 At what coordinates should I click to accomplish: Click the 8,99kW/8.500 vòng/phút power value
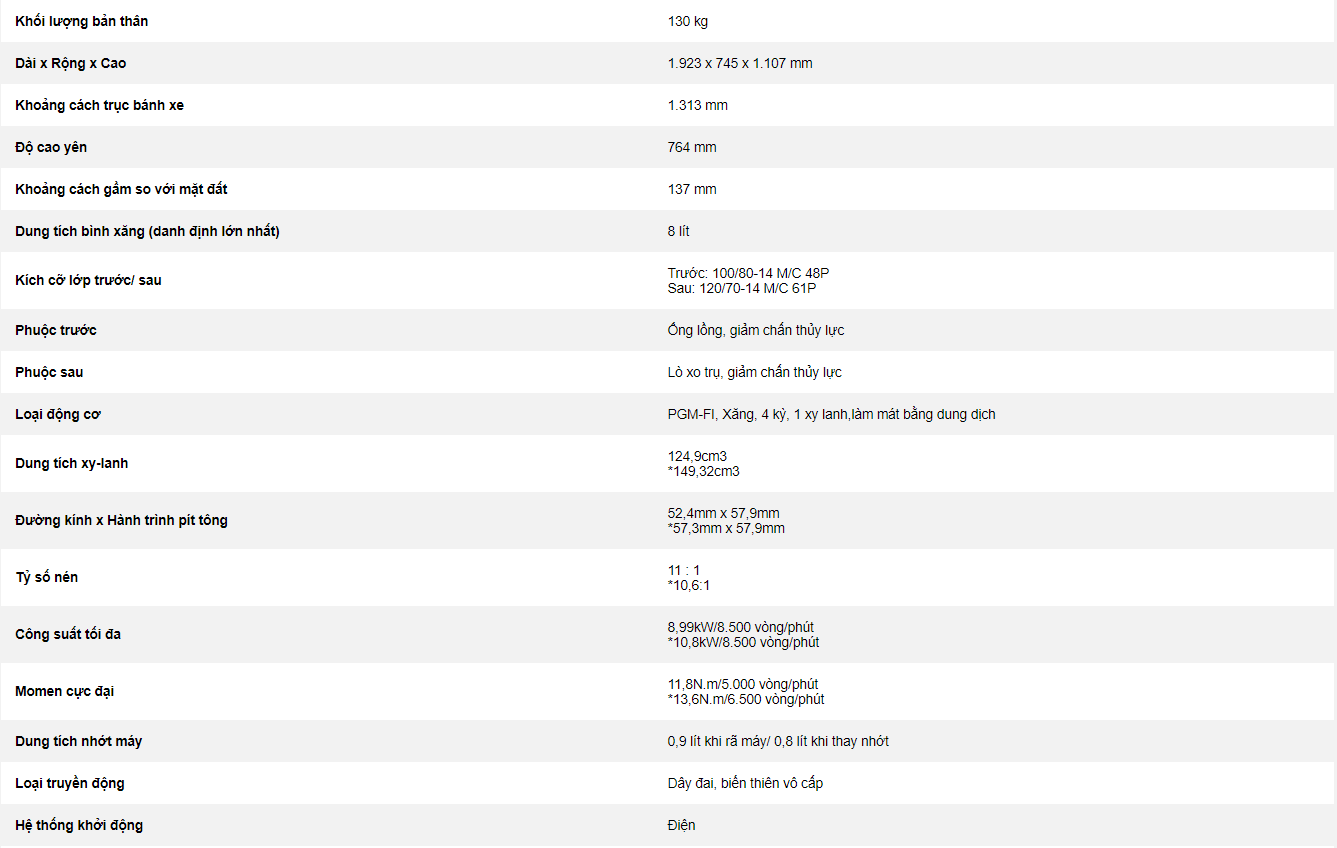pyautogui.click(x=741, y=627)
